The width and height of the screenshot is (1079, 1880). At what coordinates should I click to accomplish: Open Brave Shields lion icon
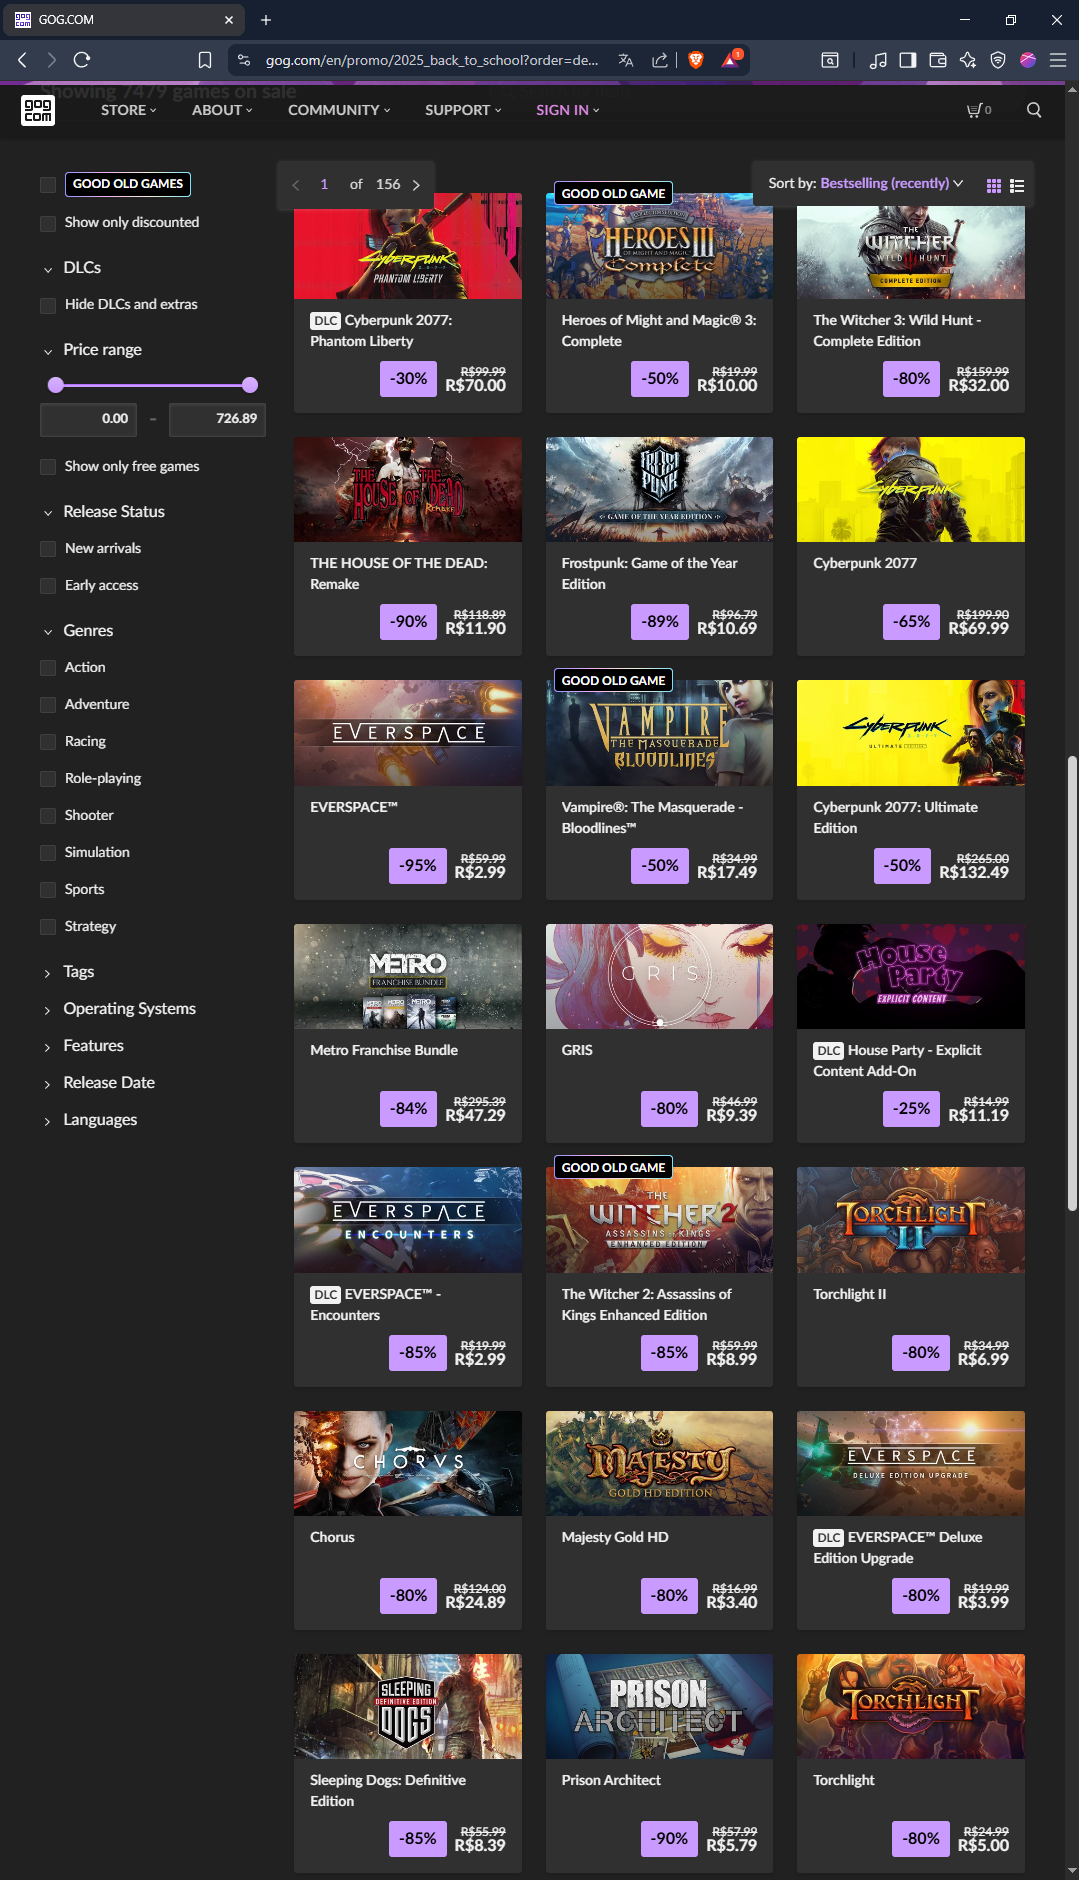pos(696,60)
